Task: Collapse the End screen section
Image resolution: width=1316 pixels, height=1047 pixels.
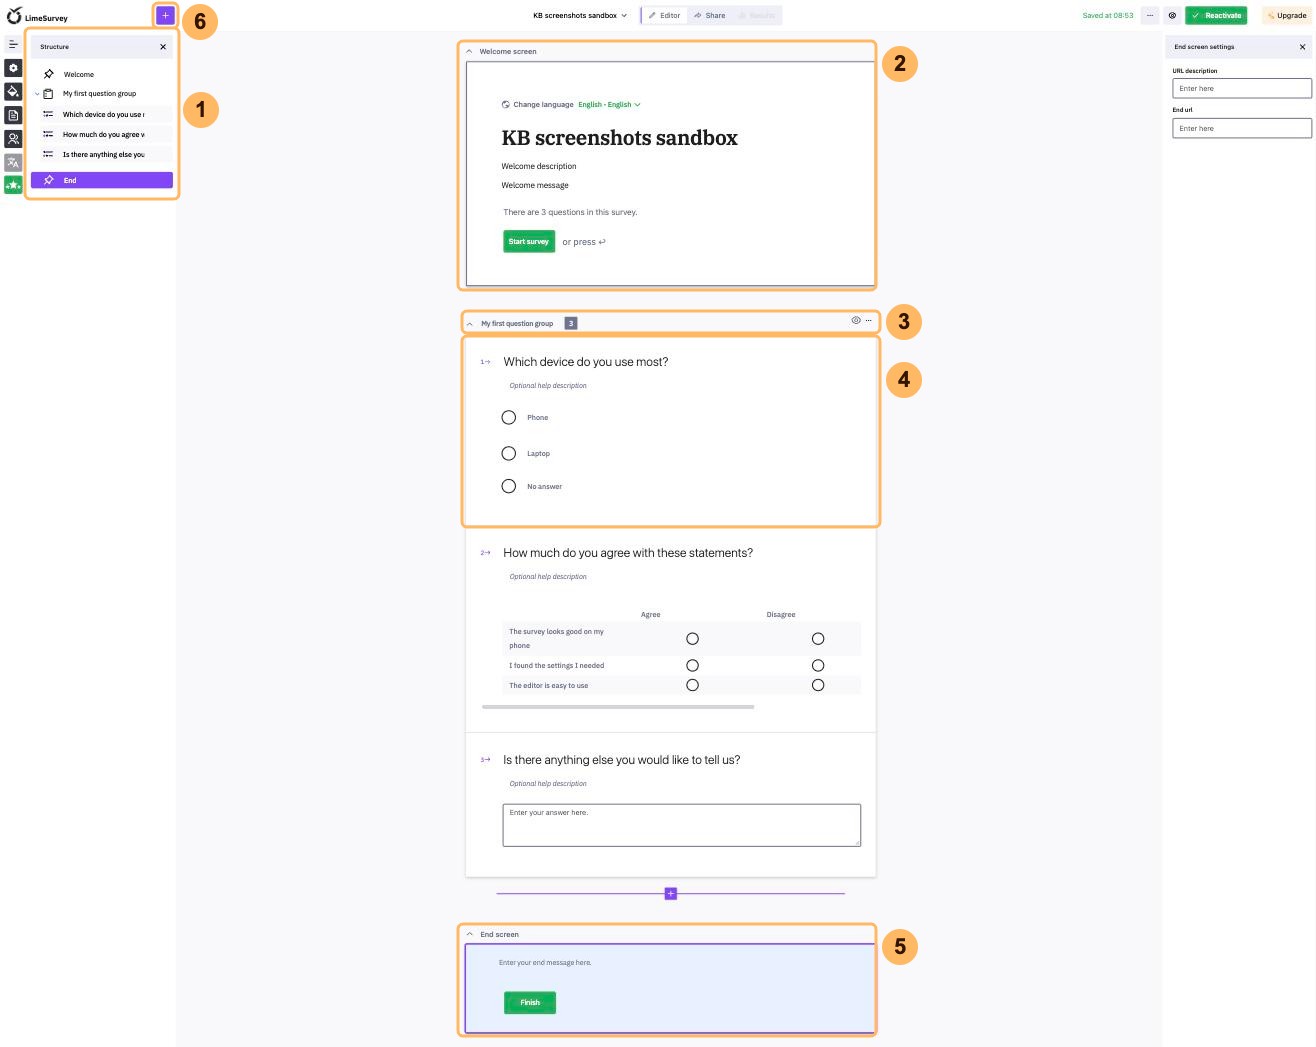Action: (470, 934)
